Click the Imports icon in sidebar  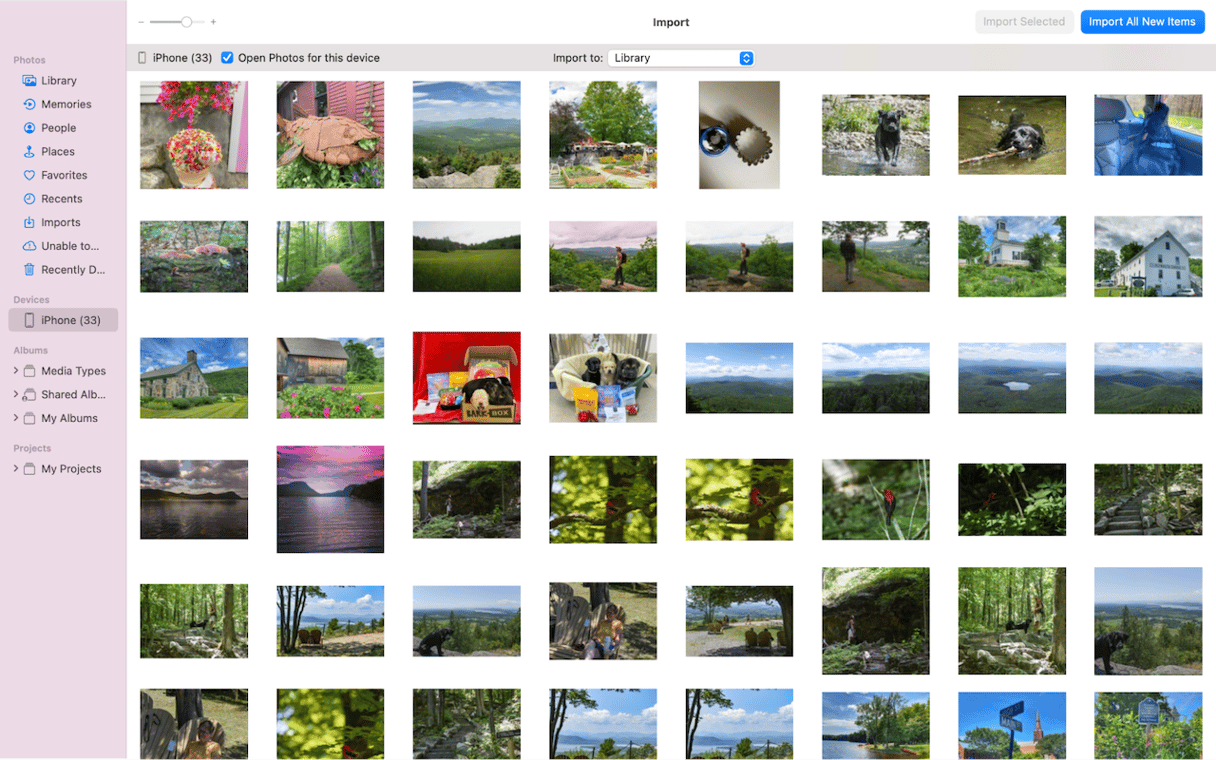tap(30, 223)
